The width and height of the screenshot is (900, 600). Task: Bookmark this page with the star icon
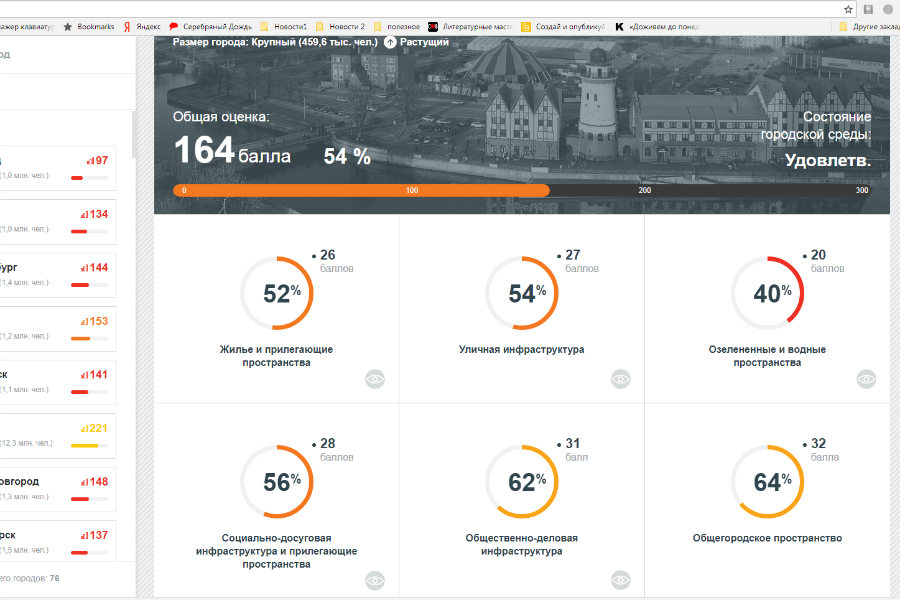[848, 9]
